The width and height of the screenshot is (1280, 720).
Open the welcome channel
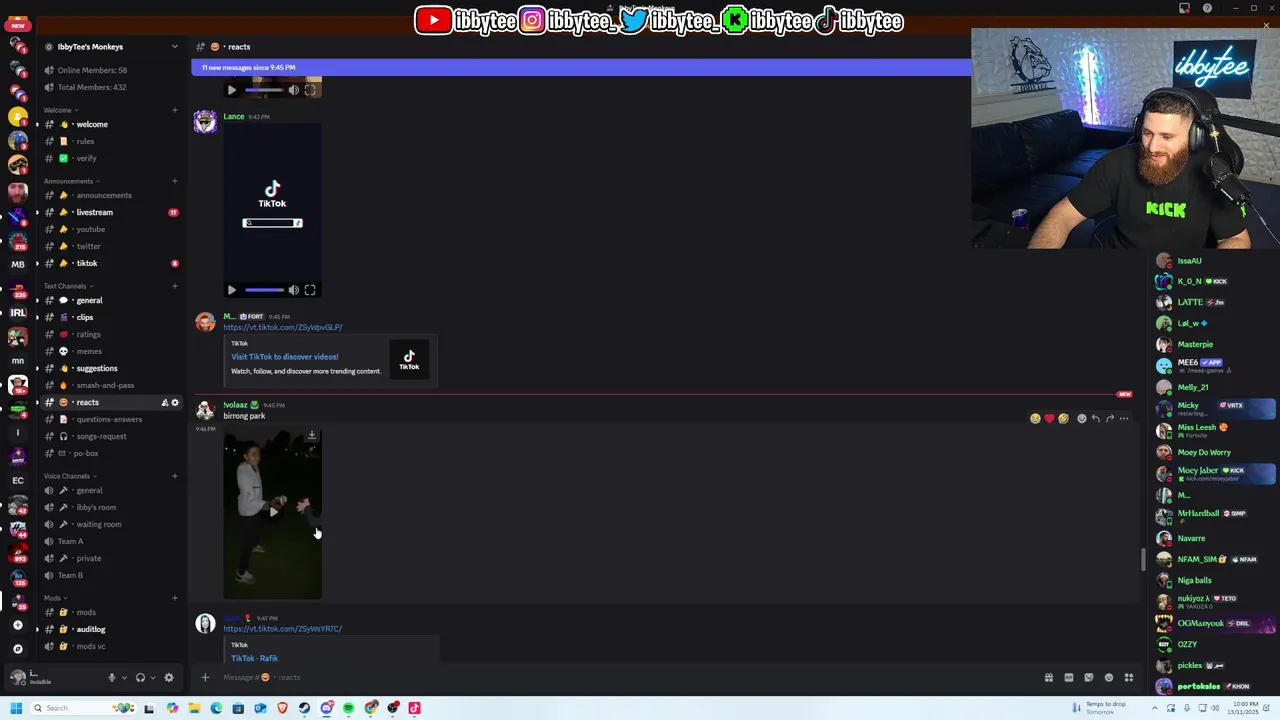point(110,124)
